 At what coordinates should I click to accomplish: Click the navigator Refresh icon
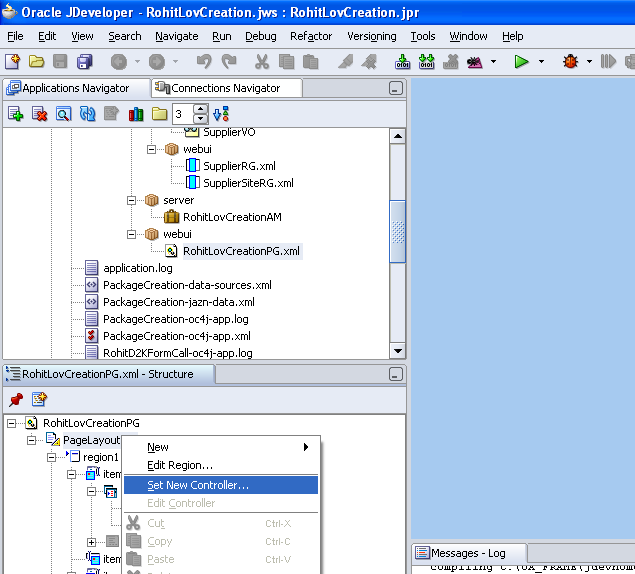[x=87, y=114]
